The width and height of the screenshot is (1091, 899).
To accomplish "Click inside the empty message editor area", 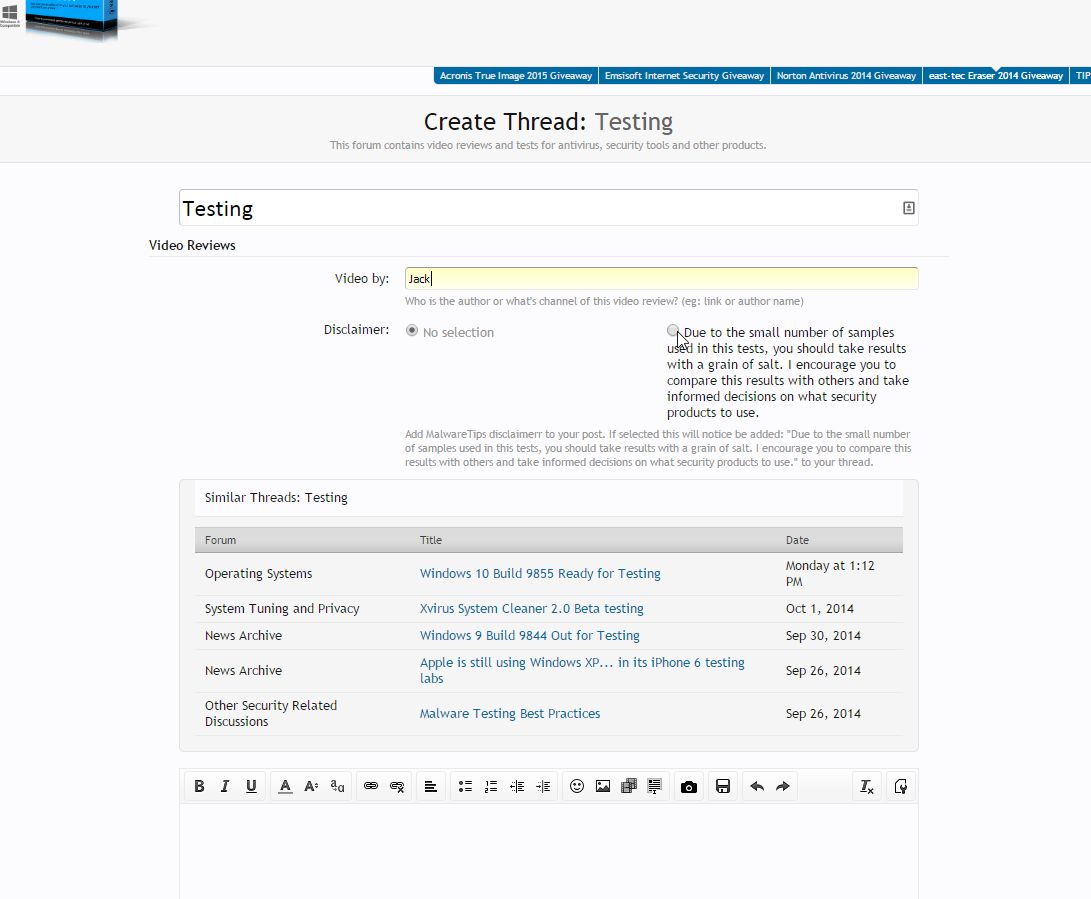I will coord(548,852).
